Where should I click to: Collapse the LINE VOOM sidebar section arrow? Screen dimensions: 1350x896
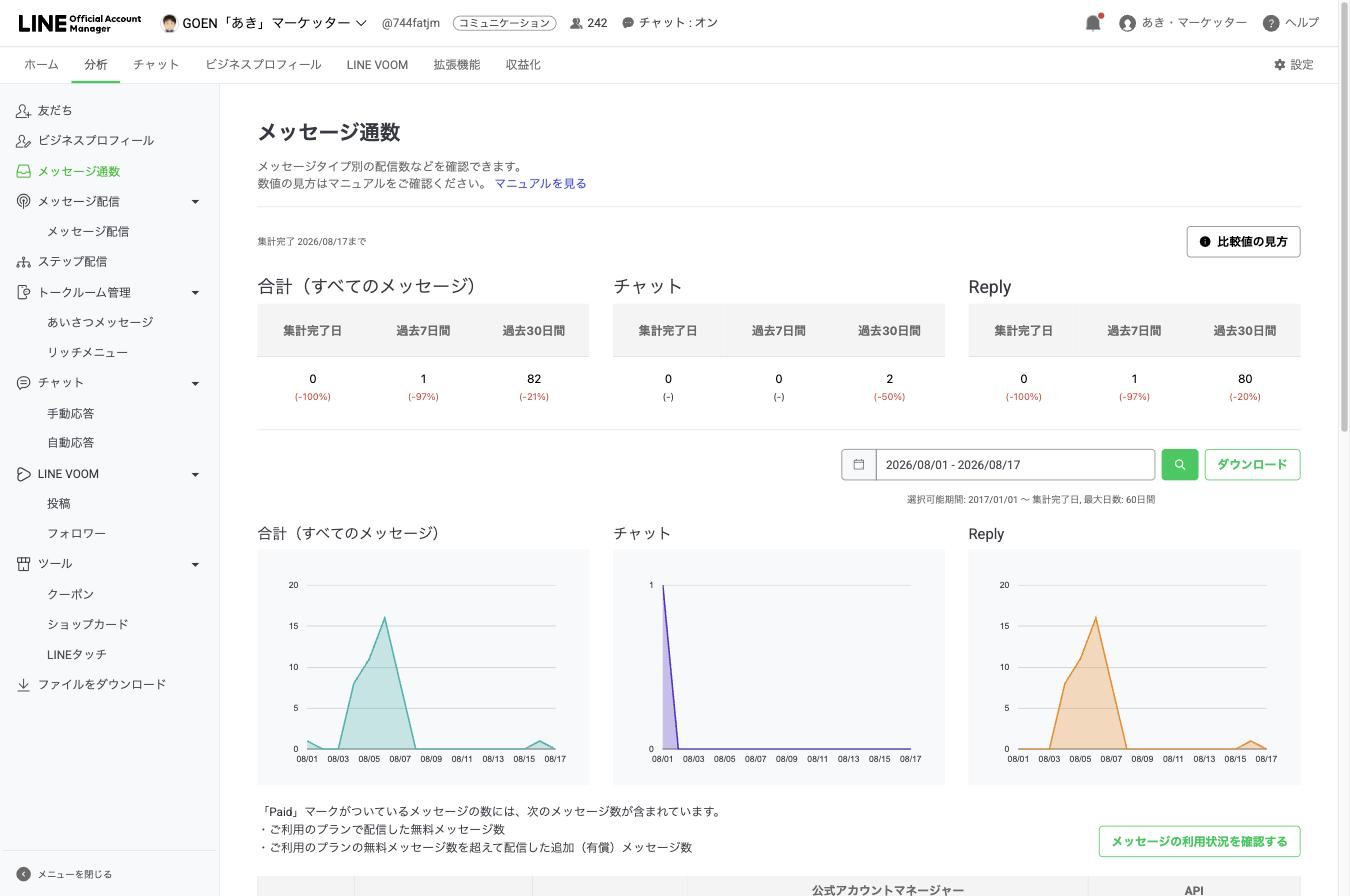(x=195, y=474)
